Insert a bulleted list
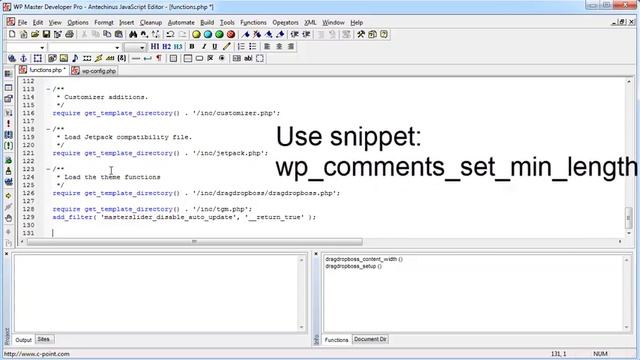 coord(253,47)
